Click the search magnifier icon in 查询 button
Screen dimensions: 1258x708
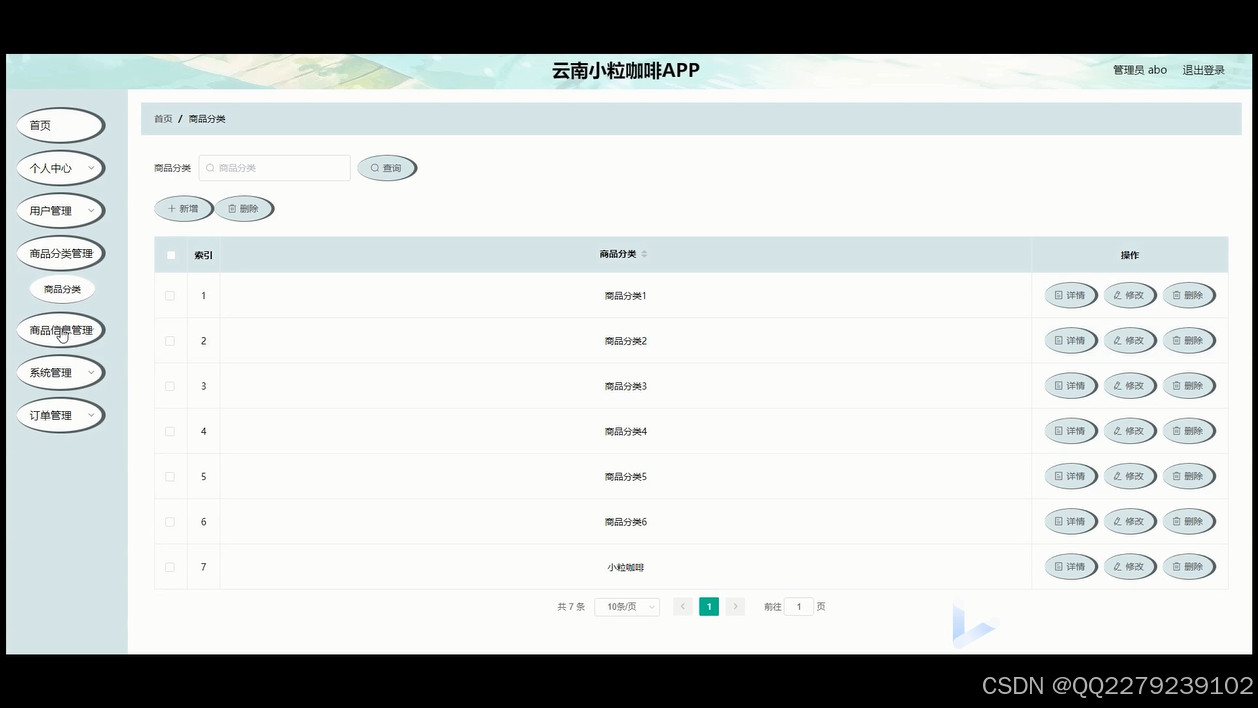pos(374,167)
